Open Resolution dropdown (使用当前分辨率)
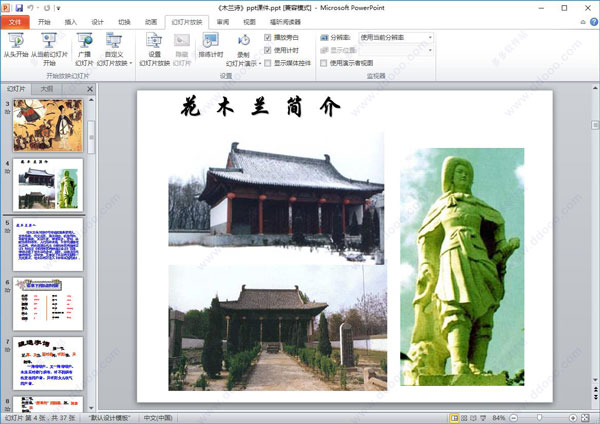600x424 pixels. pyautogui.click(x=396, y=38)
